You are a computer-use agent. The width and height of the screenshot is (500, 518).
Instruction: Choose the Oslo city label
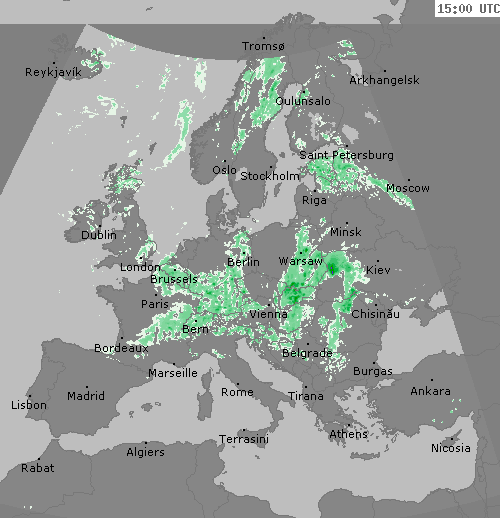click(x=224, y=170)
